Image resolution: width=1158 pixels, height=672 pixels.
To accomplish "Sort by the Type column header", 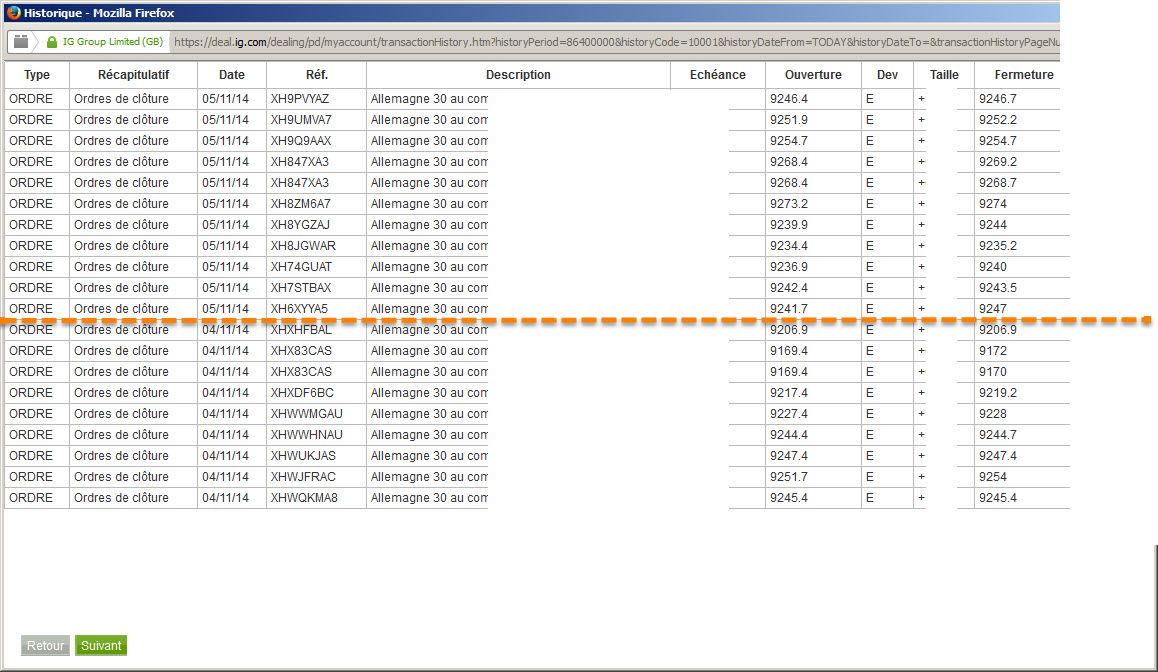I will 37,75.
